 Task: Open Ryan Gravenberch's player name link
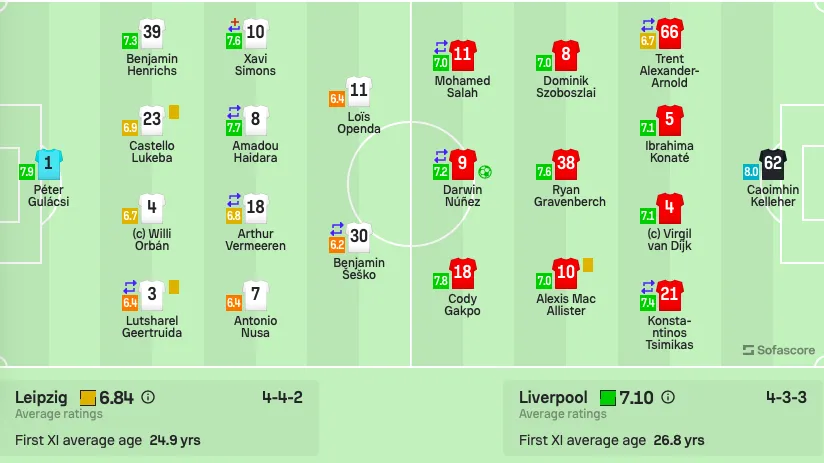click(x=570, y=196)
